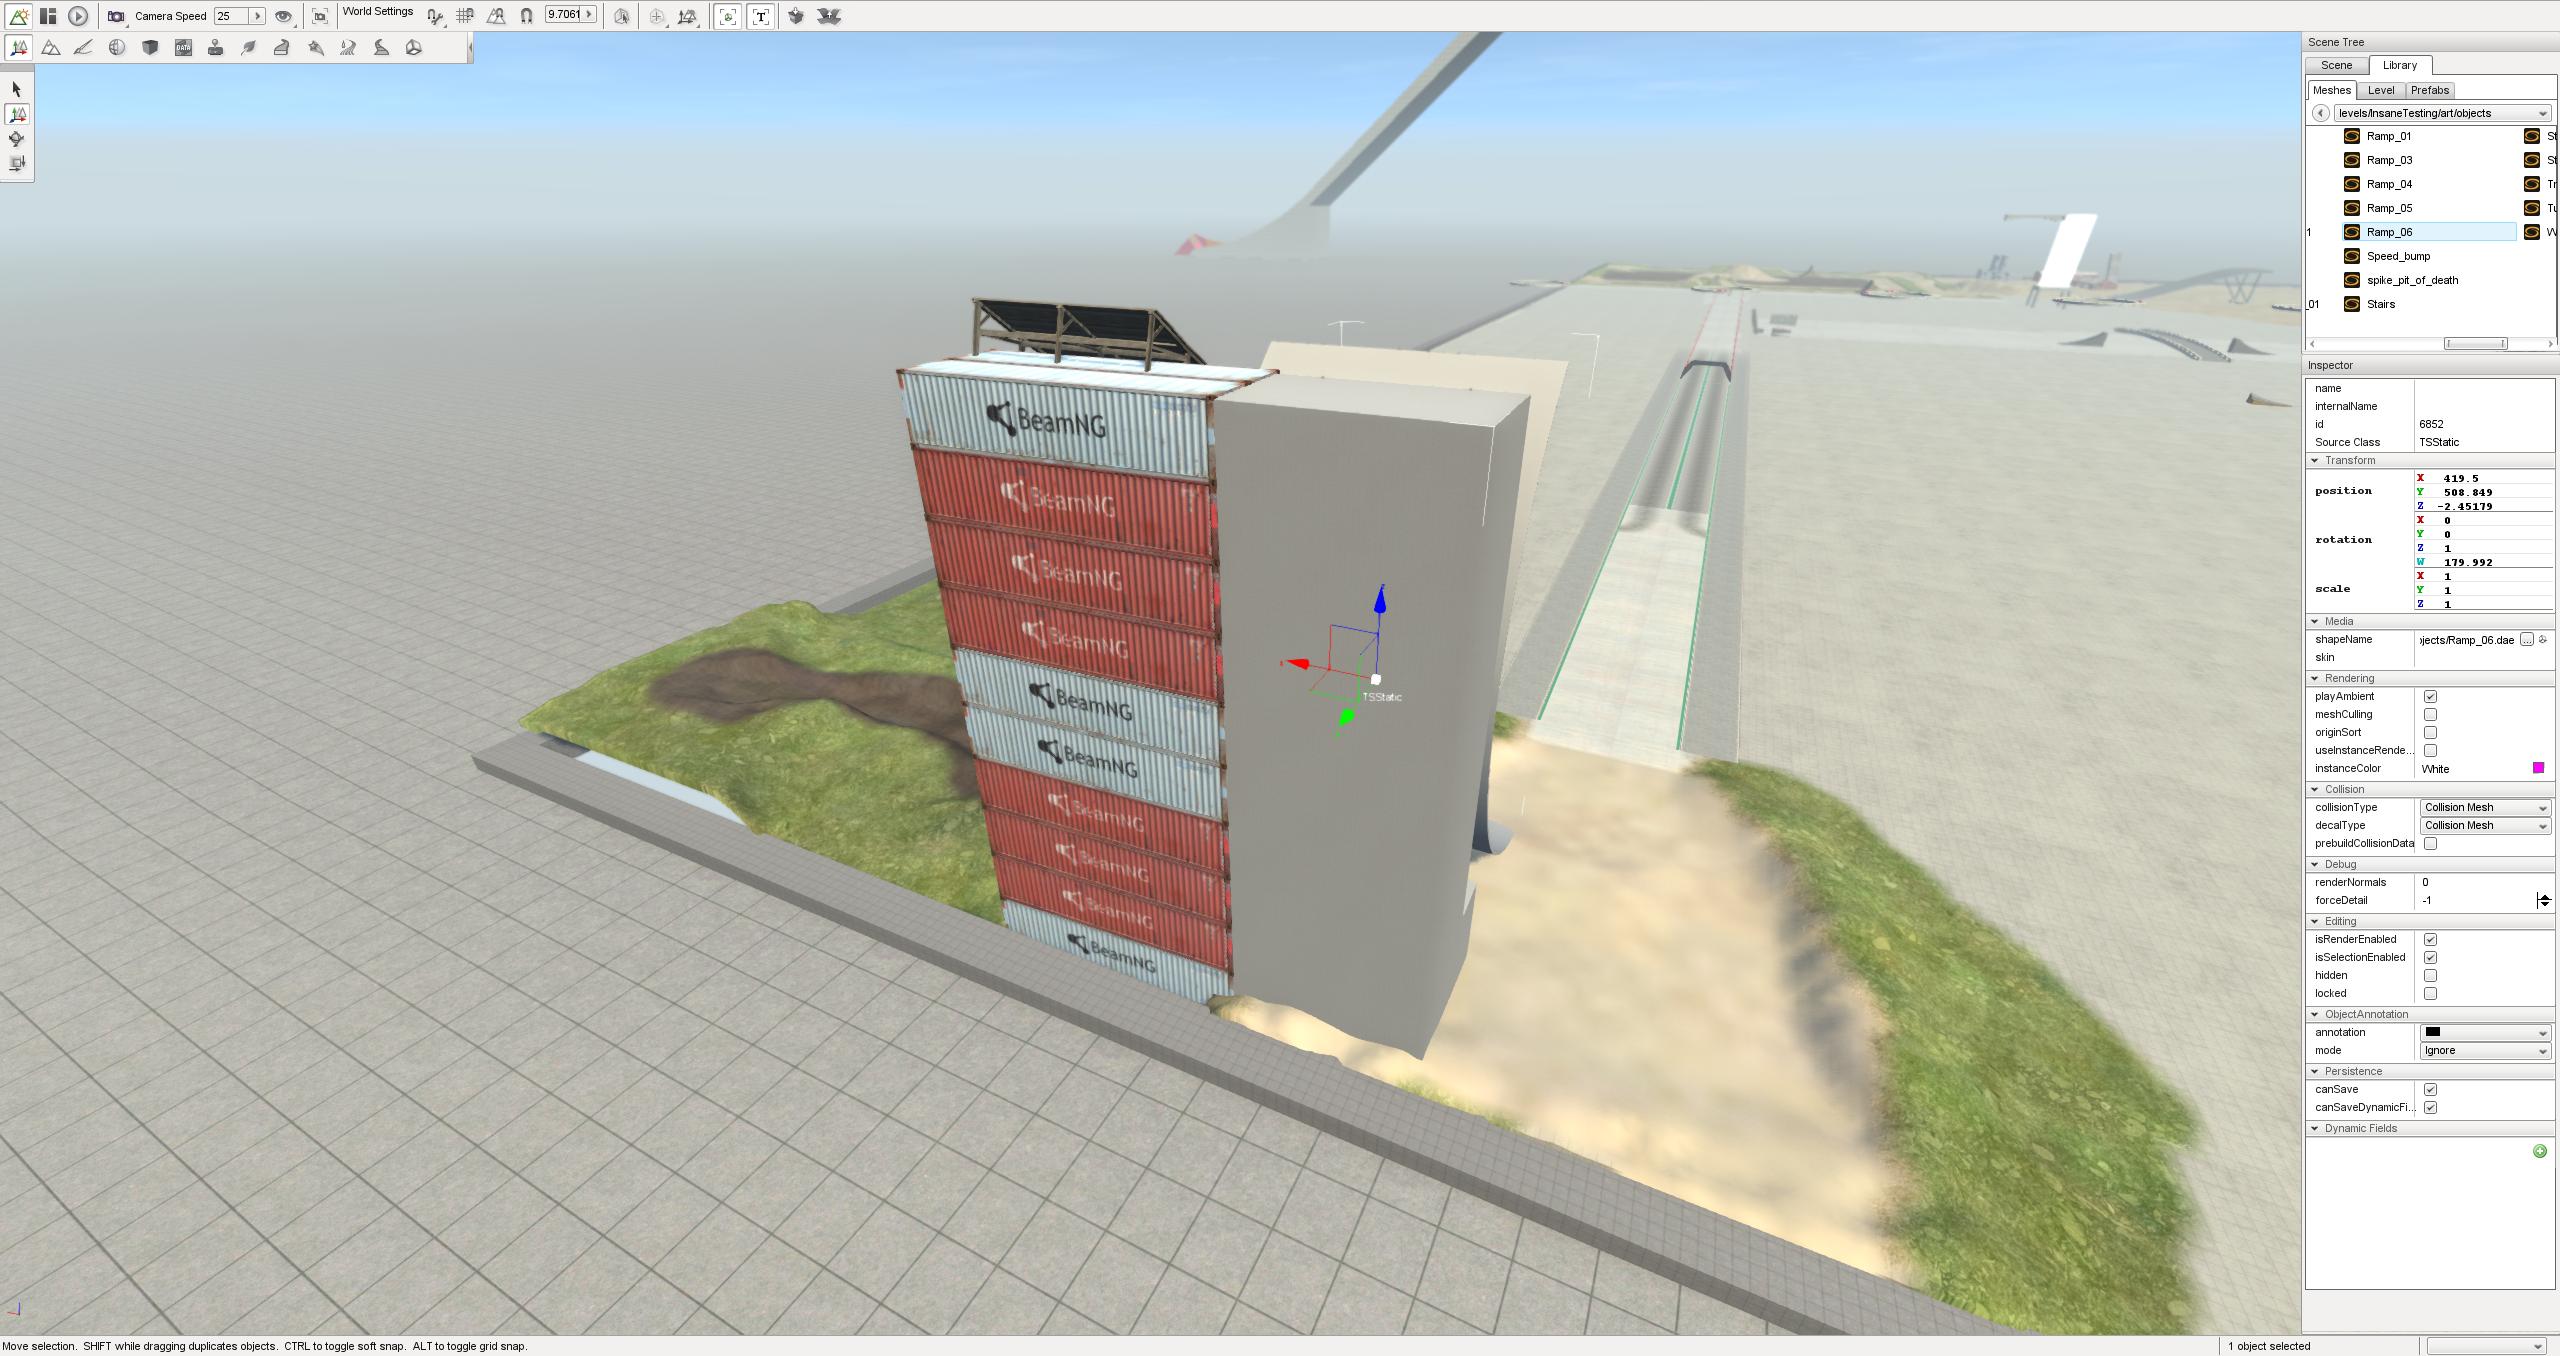Image resolution: width=2560 pixels, height=1356 pixels.
Task: Open the Particle Editor star icon
Action: tap(316, 48)
